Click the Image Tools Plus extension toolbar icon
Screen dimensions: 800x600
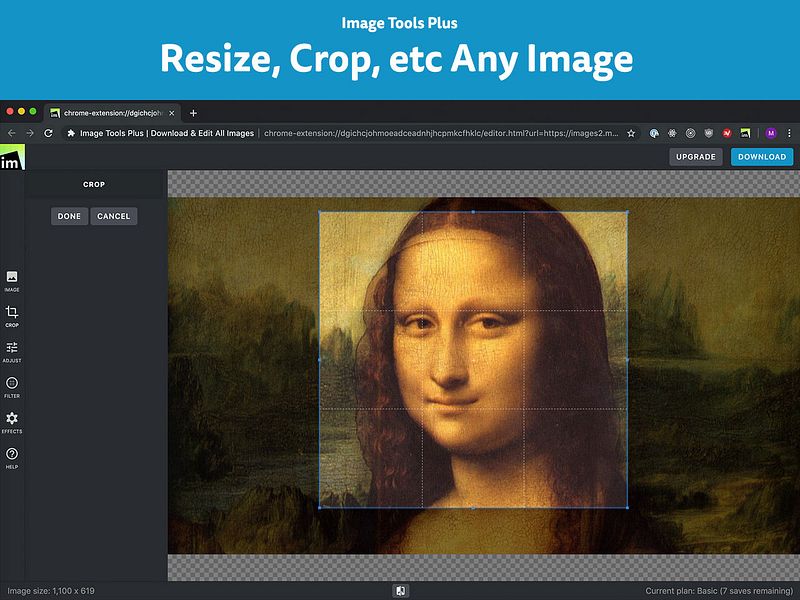pos(745,133)
